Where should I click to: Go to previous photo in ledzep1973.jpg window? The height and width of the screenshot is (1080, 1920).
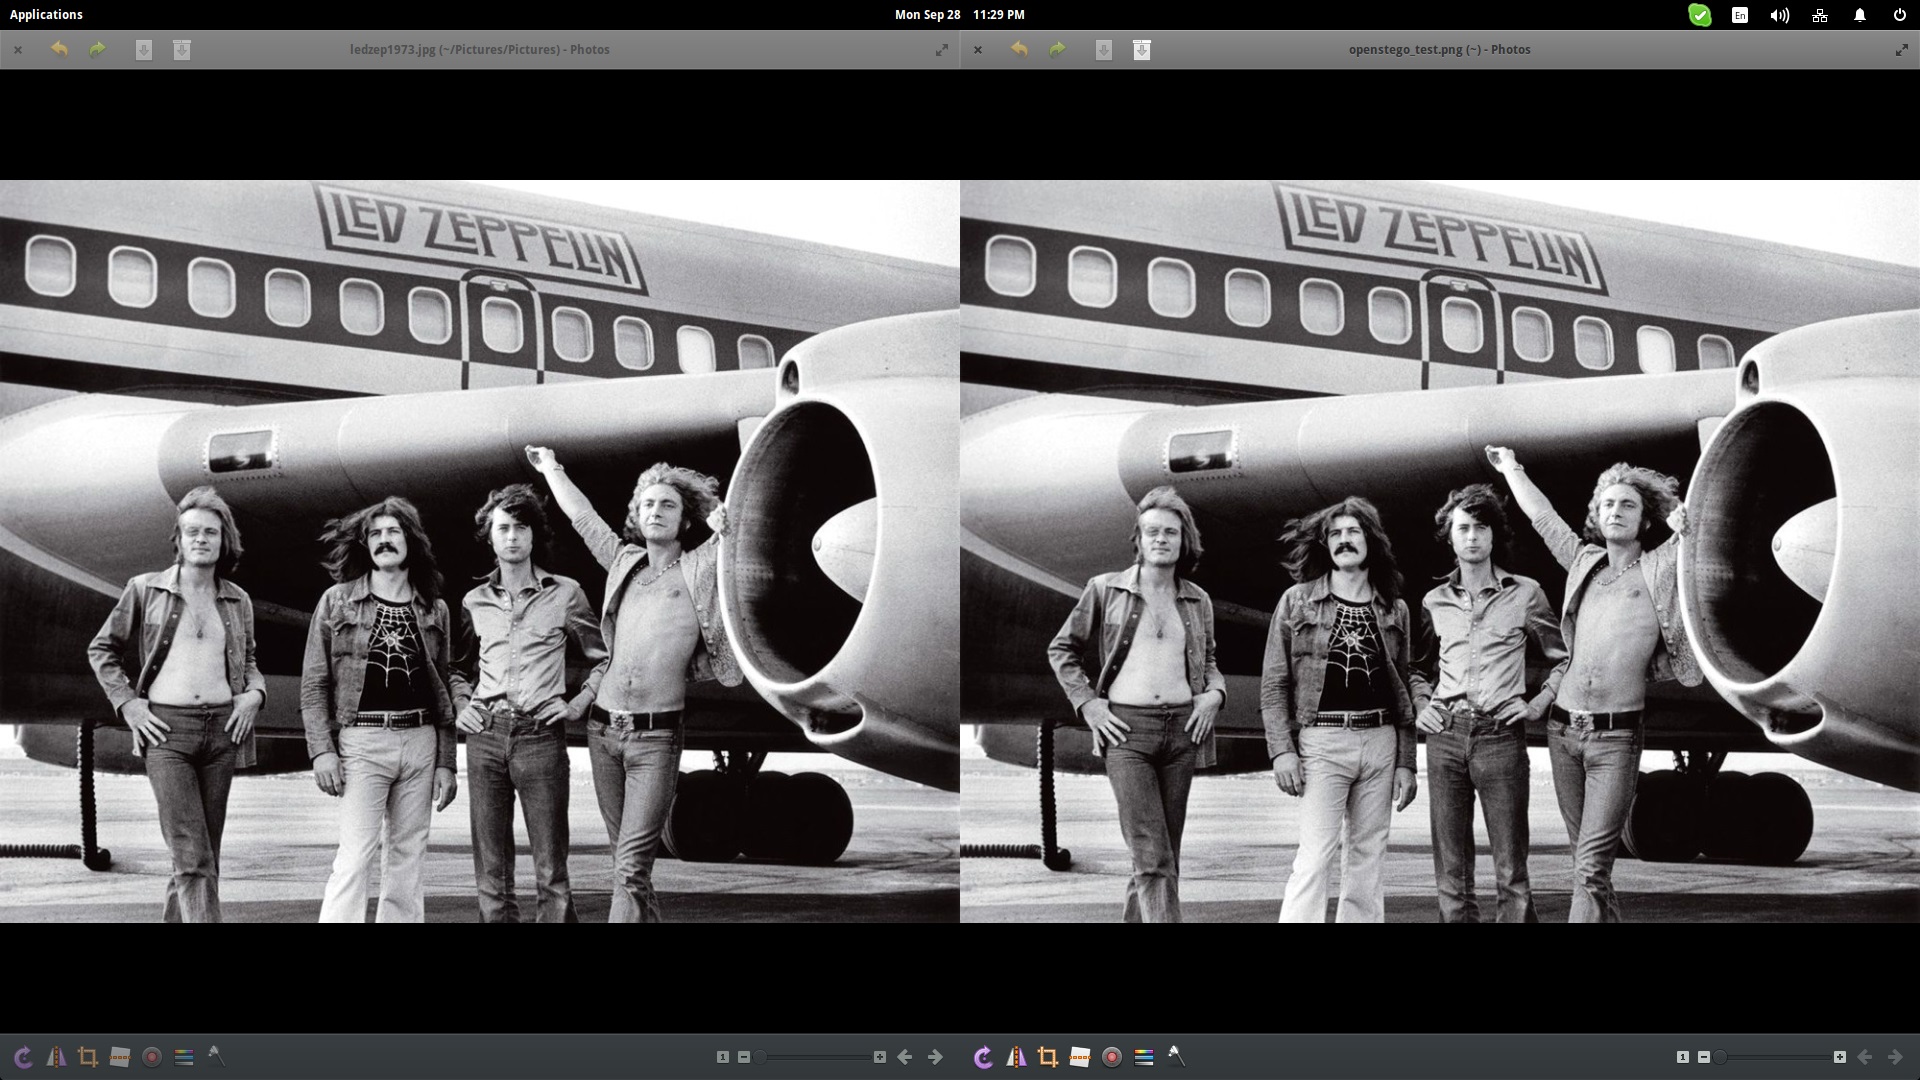click(x=905, y=1057)
